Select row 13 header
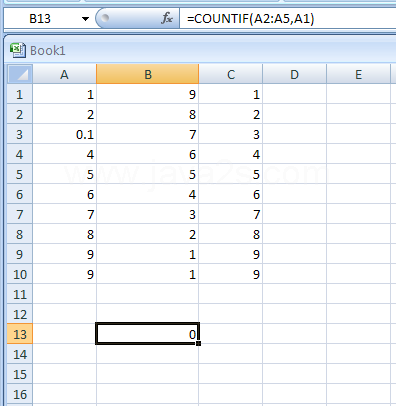 pyautogui.click(x=20, y=334)
